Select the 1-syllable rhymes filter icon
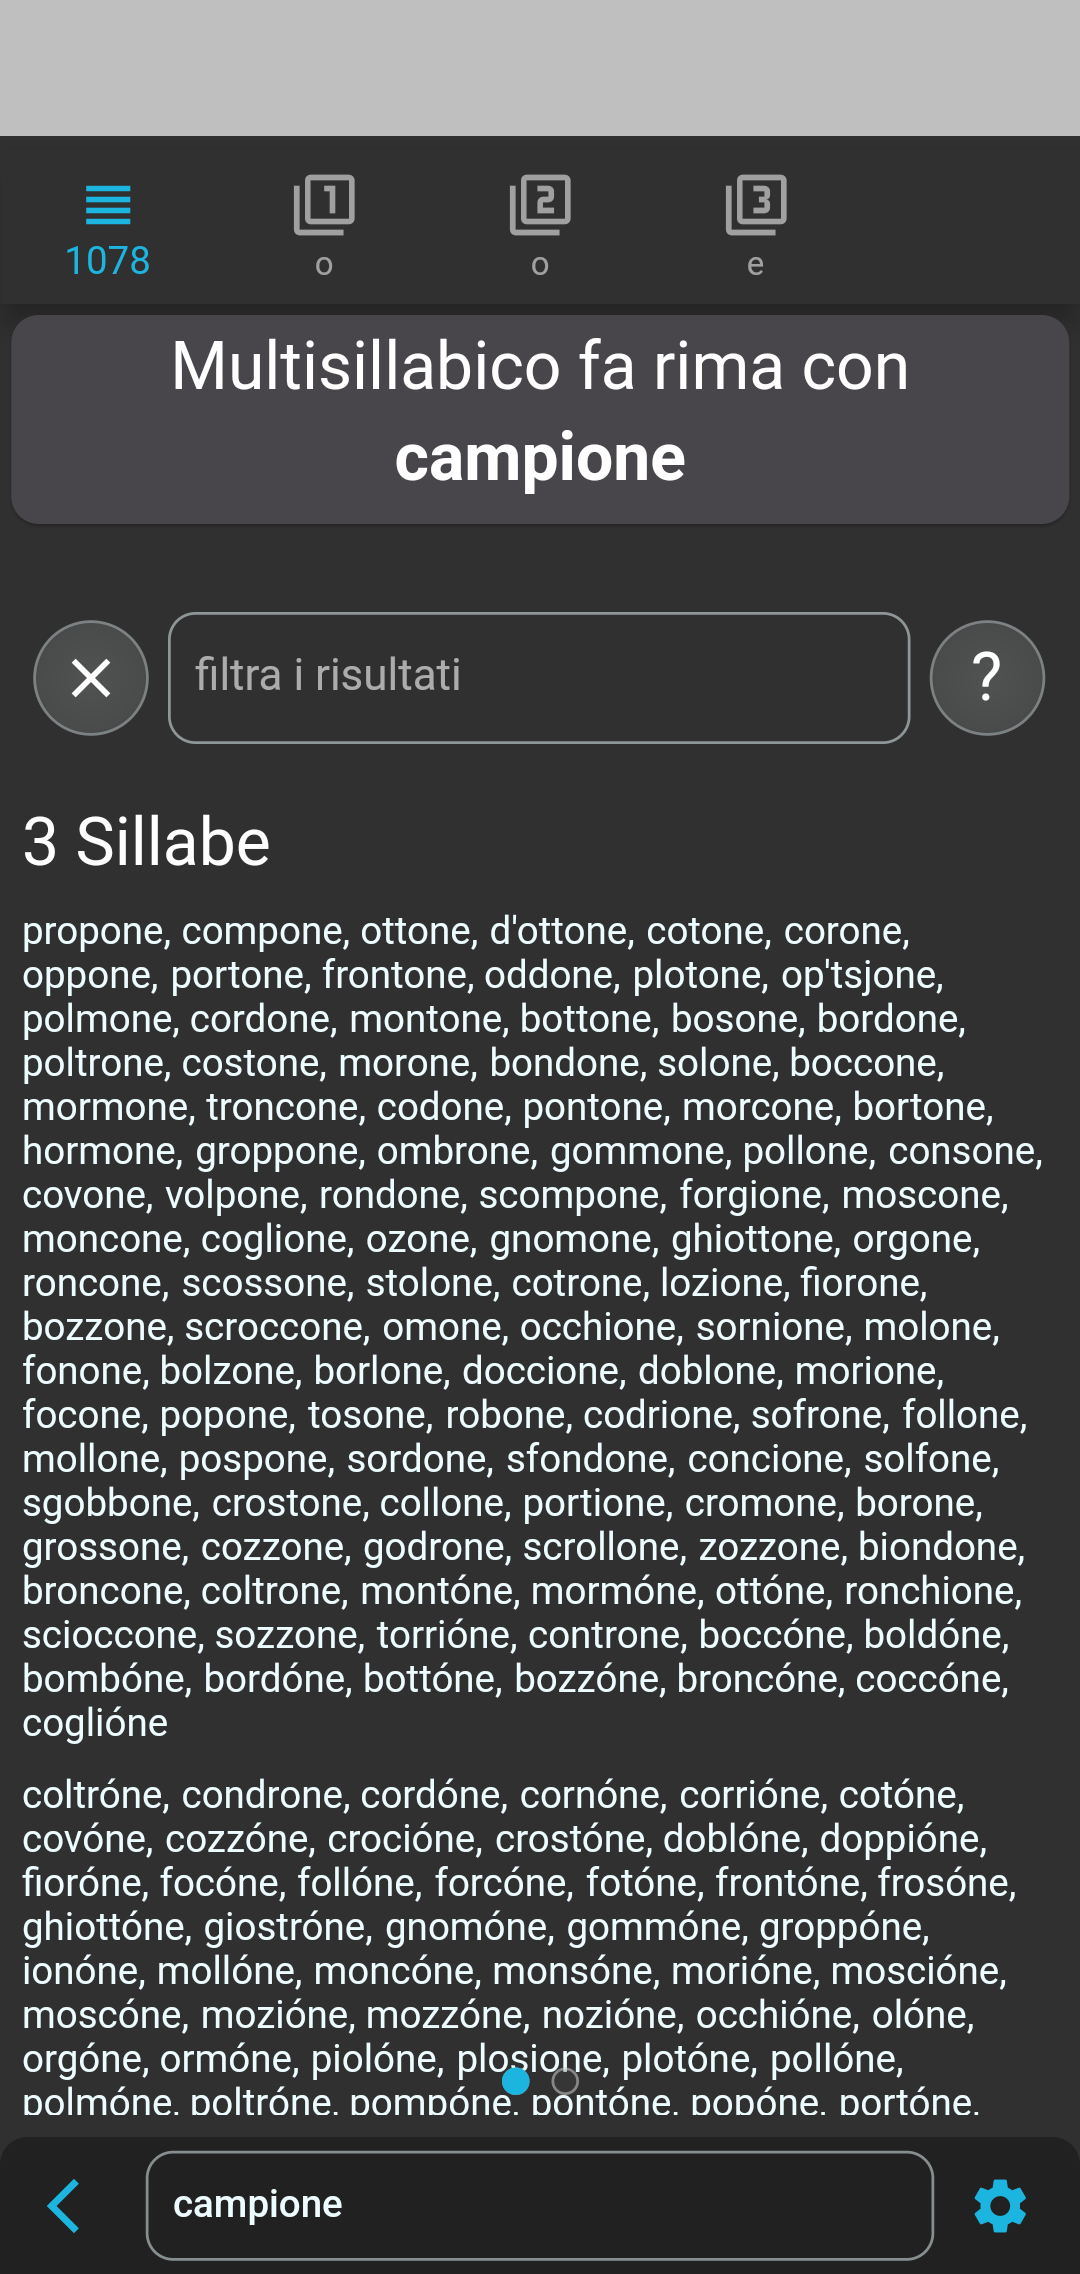Screen dimensions: 1080x2274 [323, 208]
